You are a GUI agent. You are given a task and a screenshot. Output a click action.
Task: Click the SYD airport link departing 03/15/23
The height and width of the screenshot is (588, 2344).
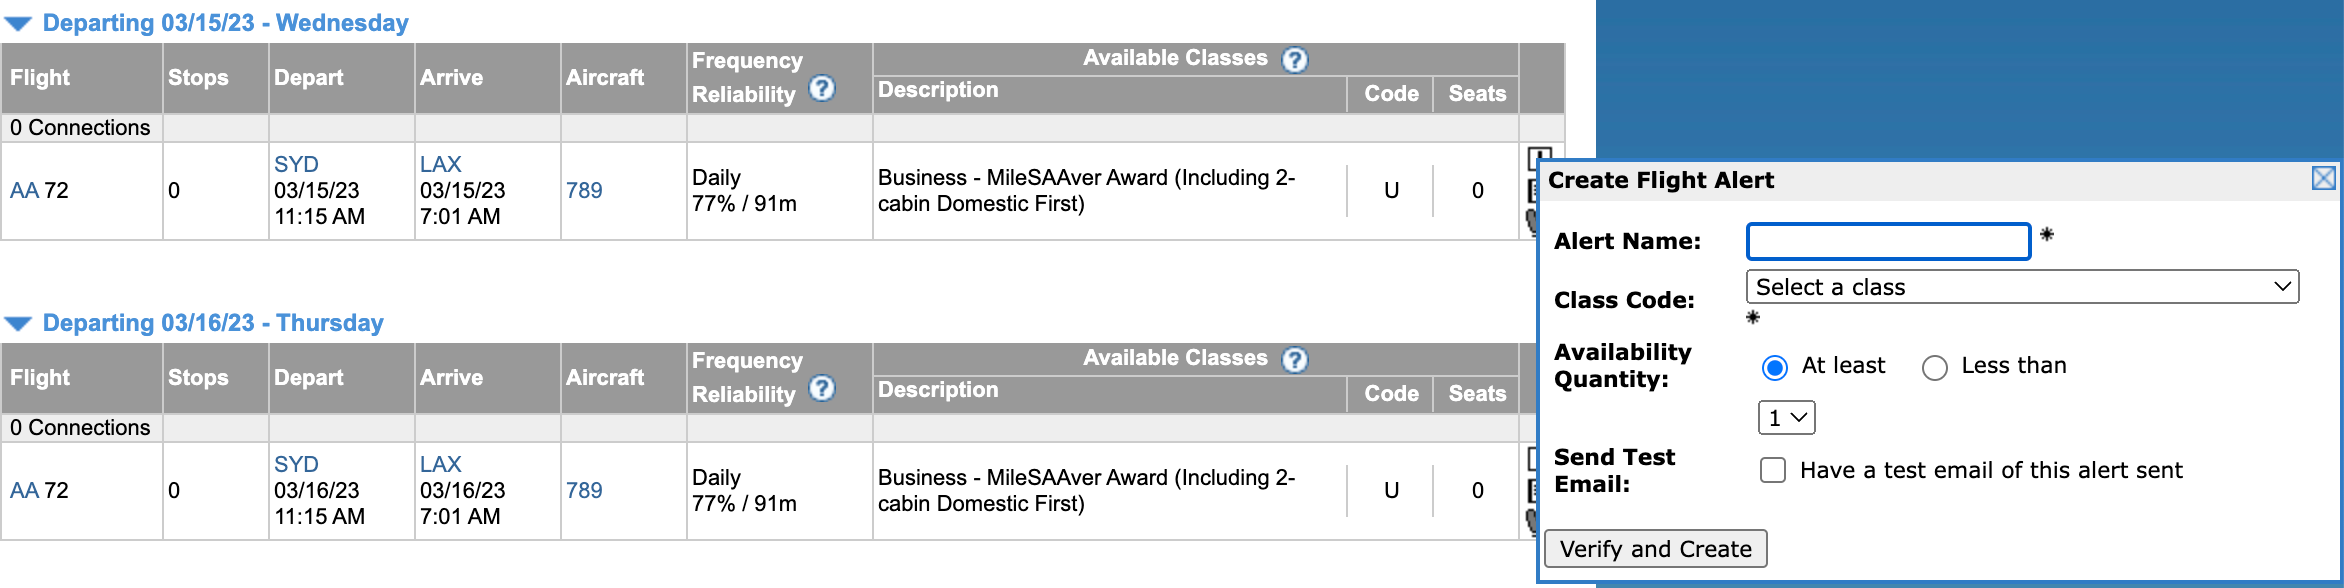click(296, 165)
